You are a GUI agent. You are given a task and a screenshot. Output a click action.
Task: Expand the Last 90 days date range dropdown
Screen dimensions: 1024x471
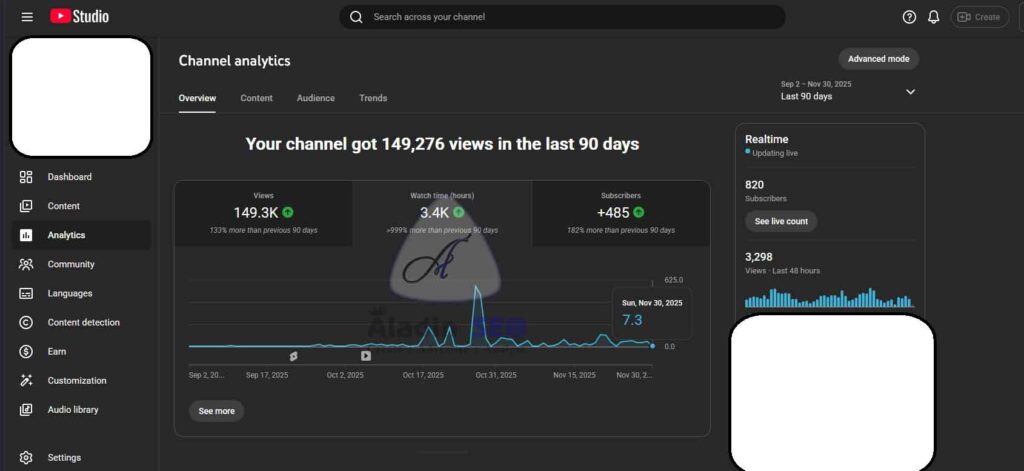(909, 91)
